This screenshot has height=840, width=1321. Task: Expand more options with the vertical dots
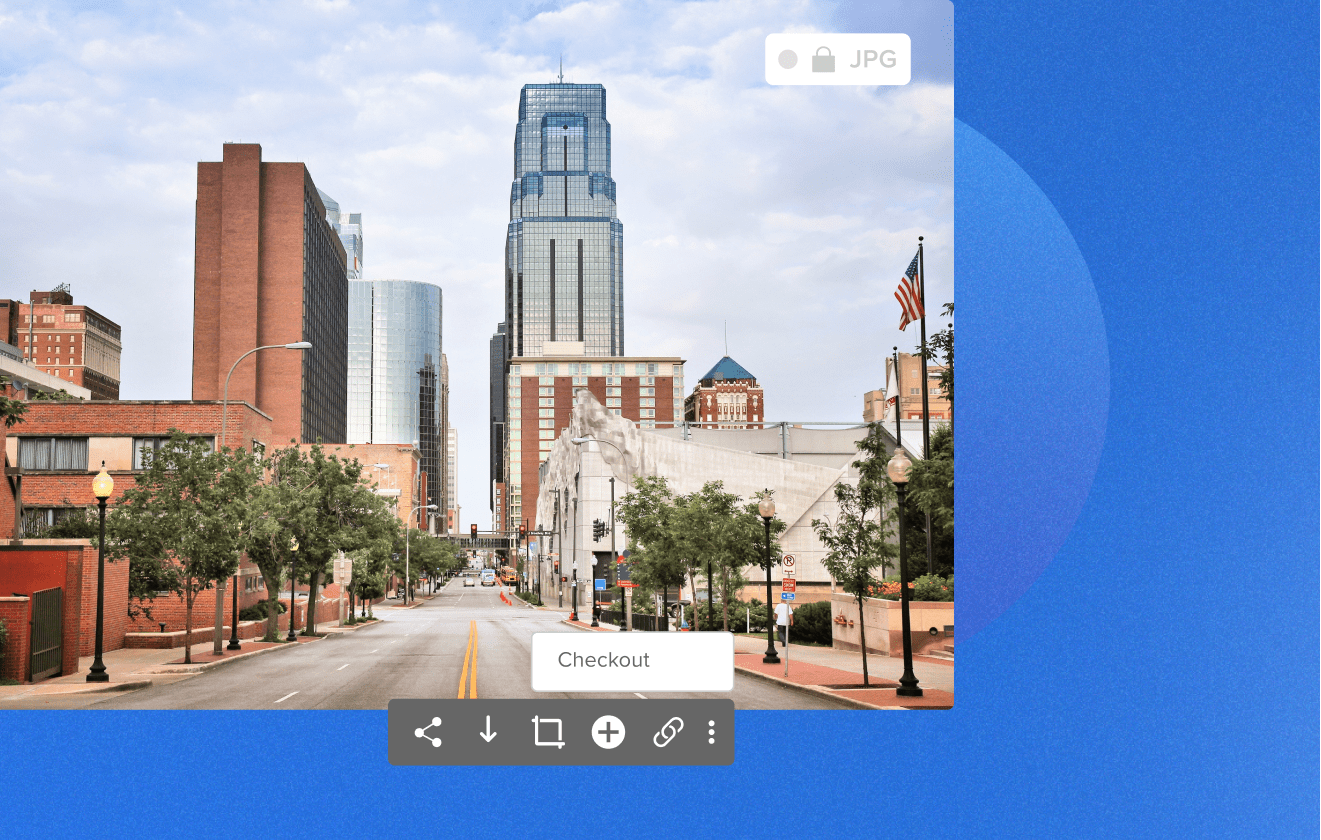[x=712, y=732]
